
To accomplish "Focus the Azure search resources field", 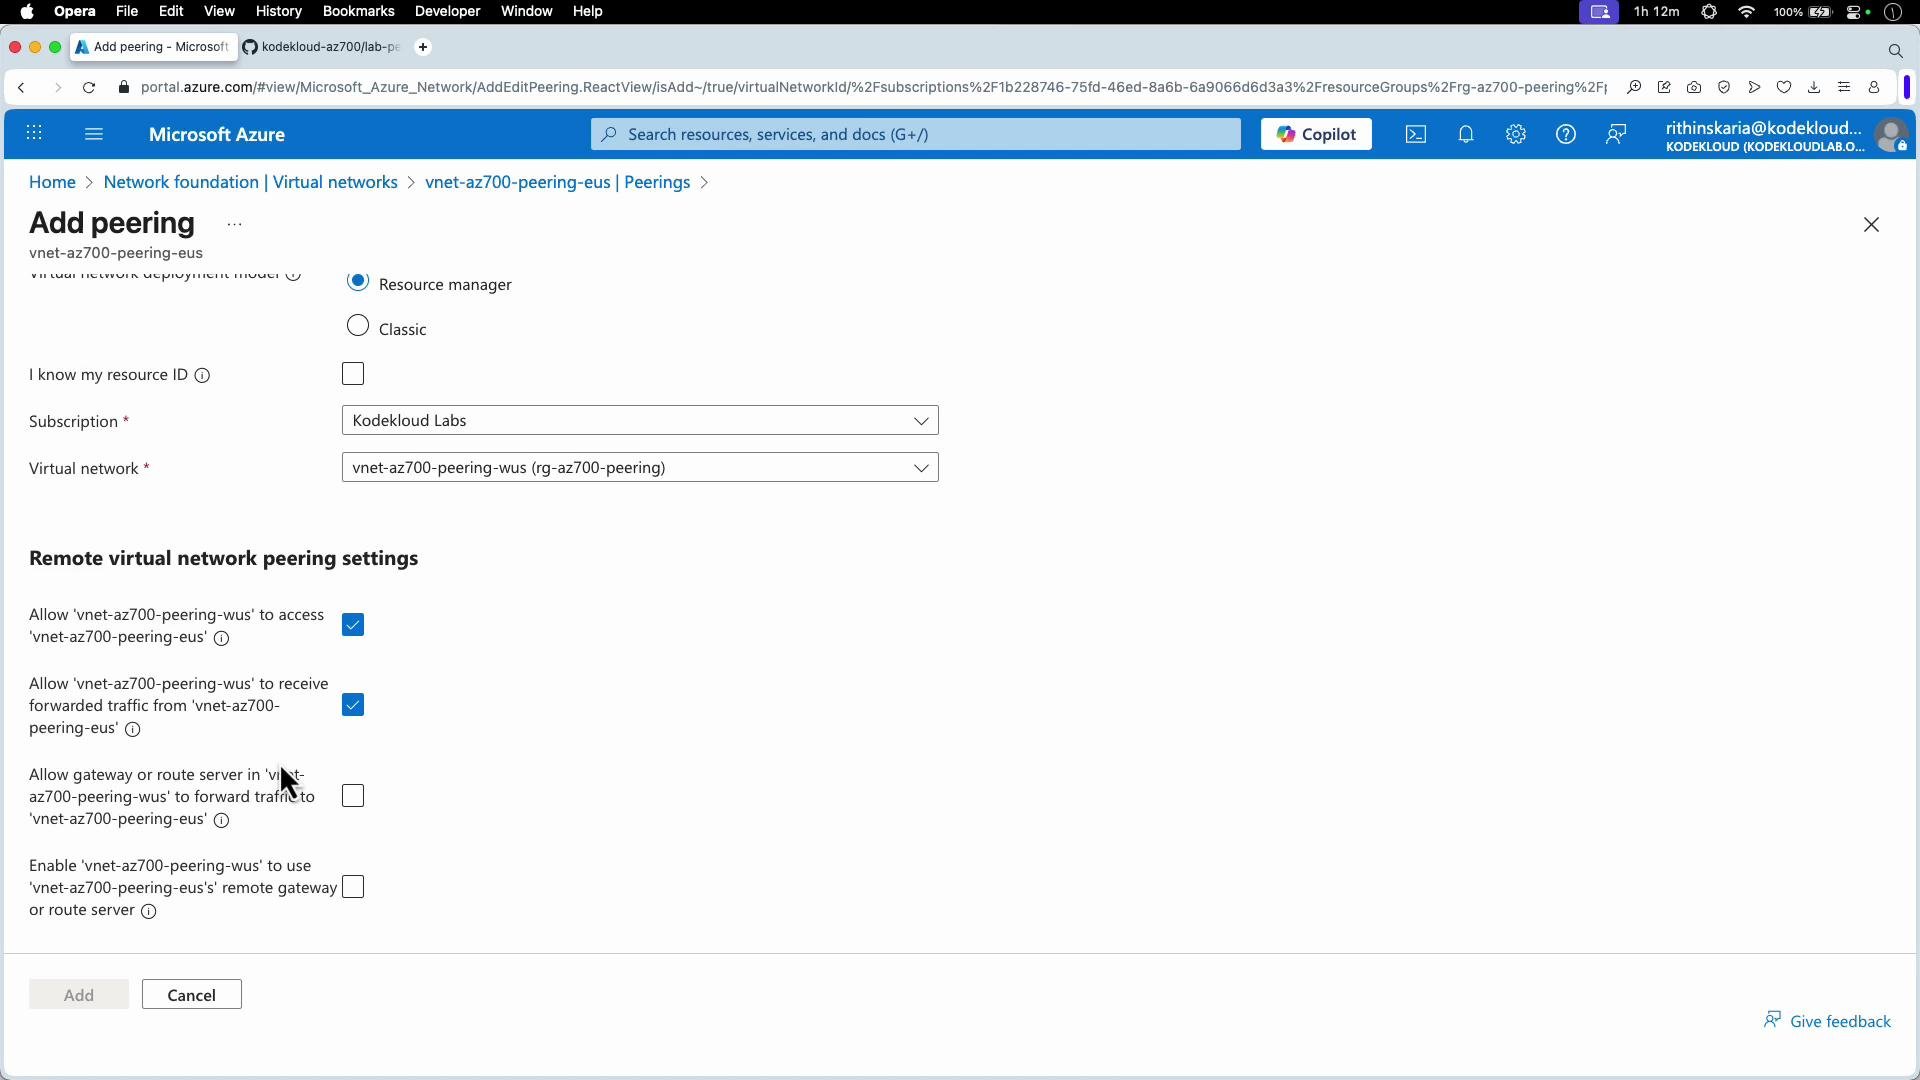I will (916, 134).
